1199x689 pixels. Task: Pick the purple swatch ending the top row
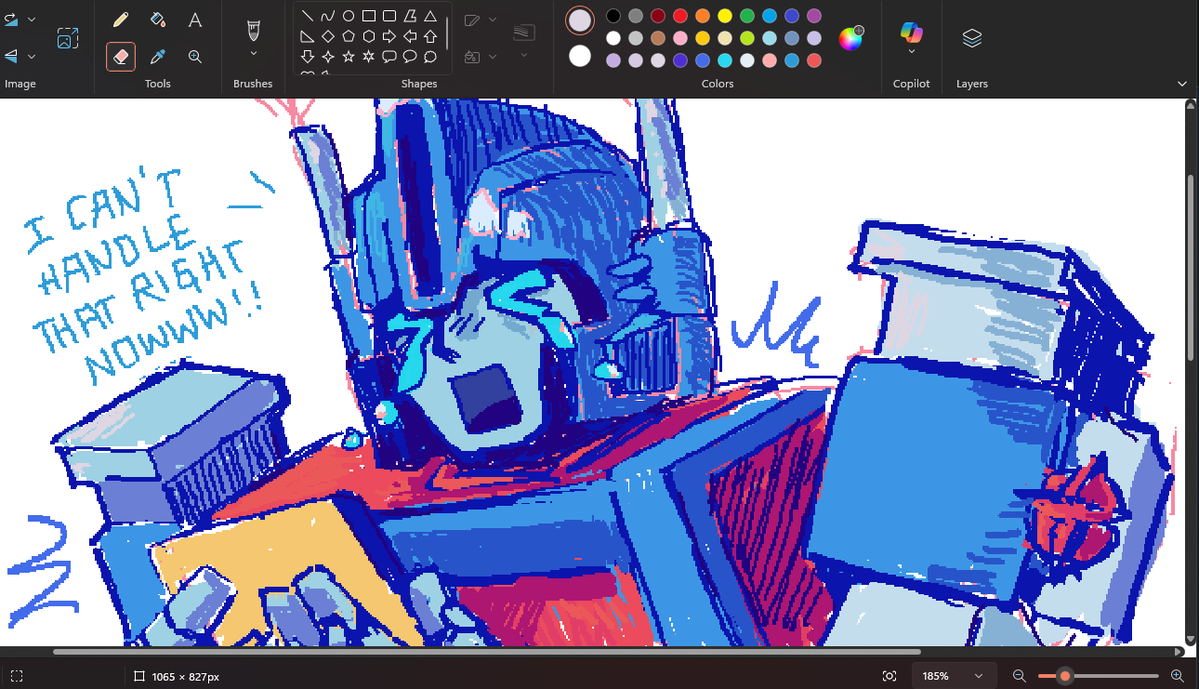(x=814, y=15)
